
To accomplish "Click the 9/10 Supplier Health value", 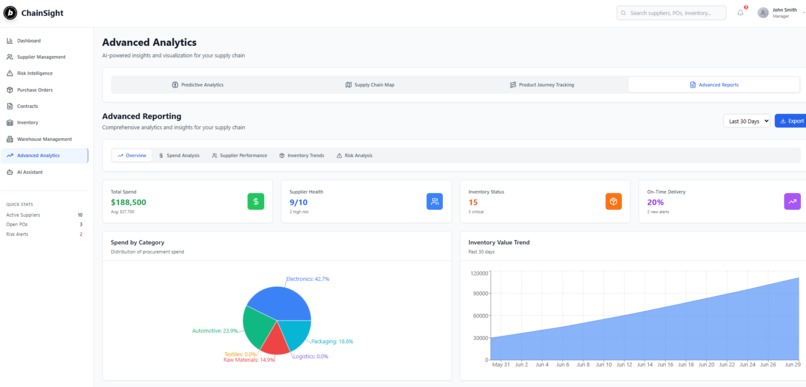I will coord(299,202).
